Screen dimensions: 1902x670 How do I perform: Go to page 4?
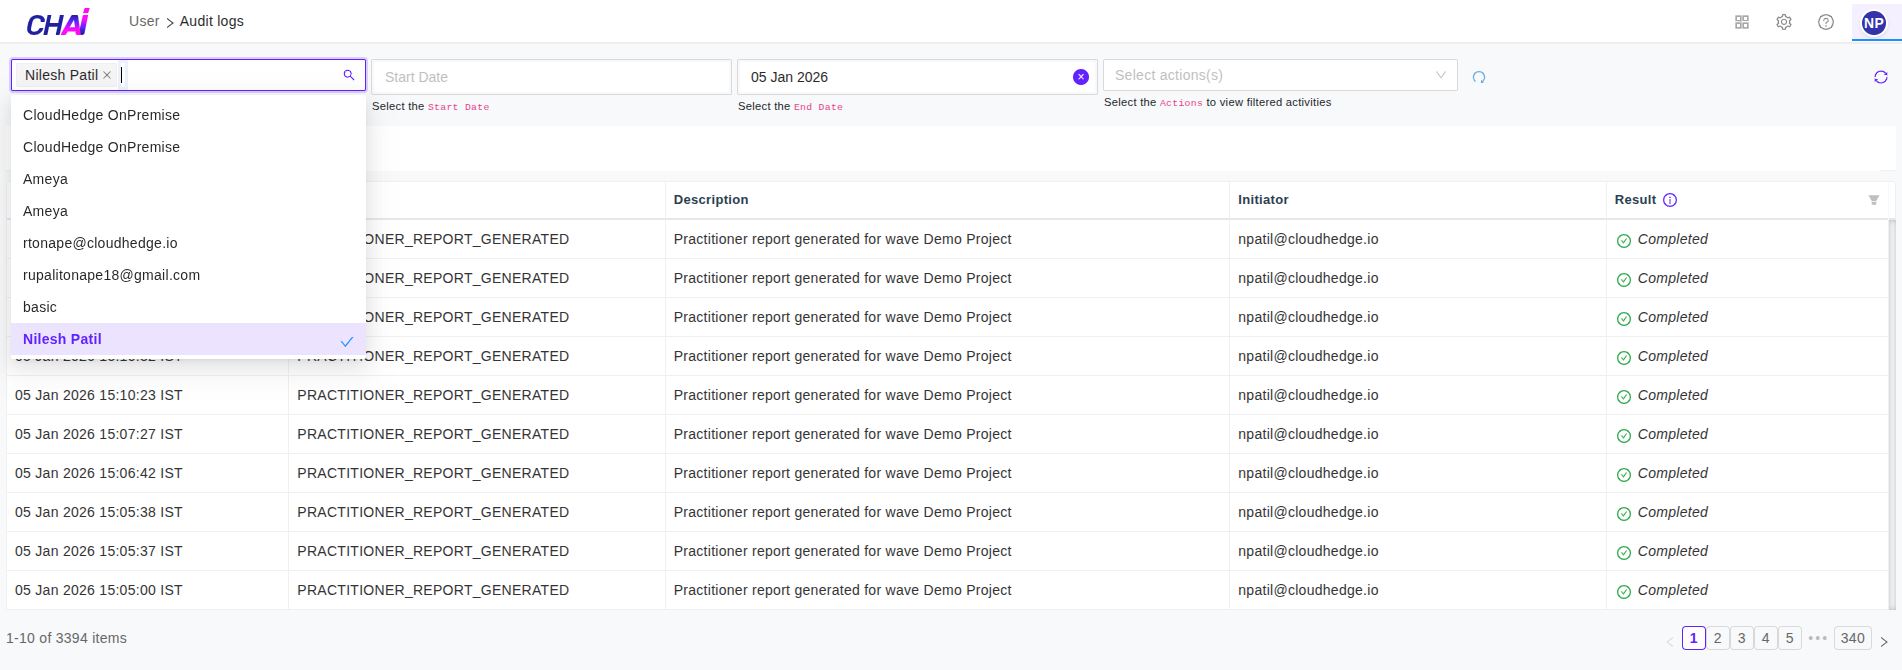pos(1766,638)
